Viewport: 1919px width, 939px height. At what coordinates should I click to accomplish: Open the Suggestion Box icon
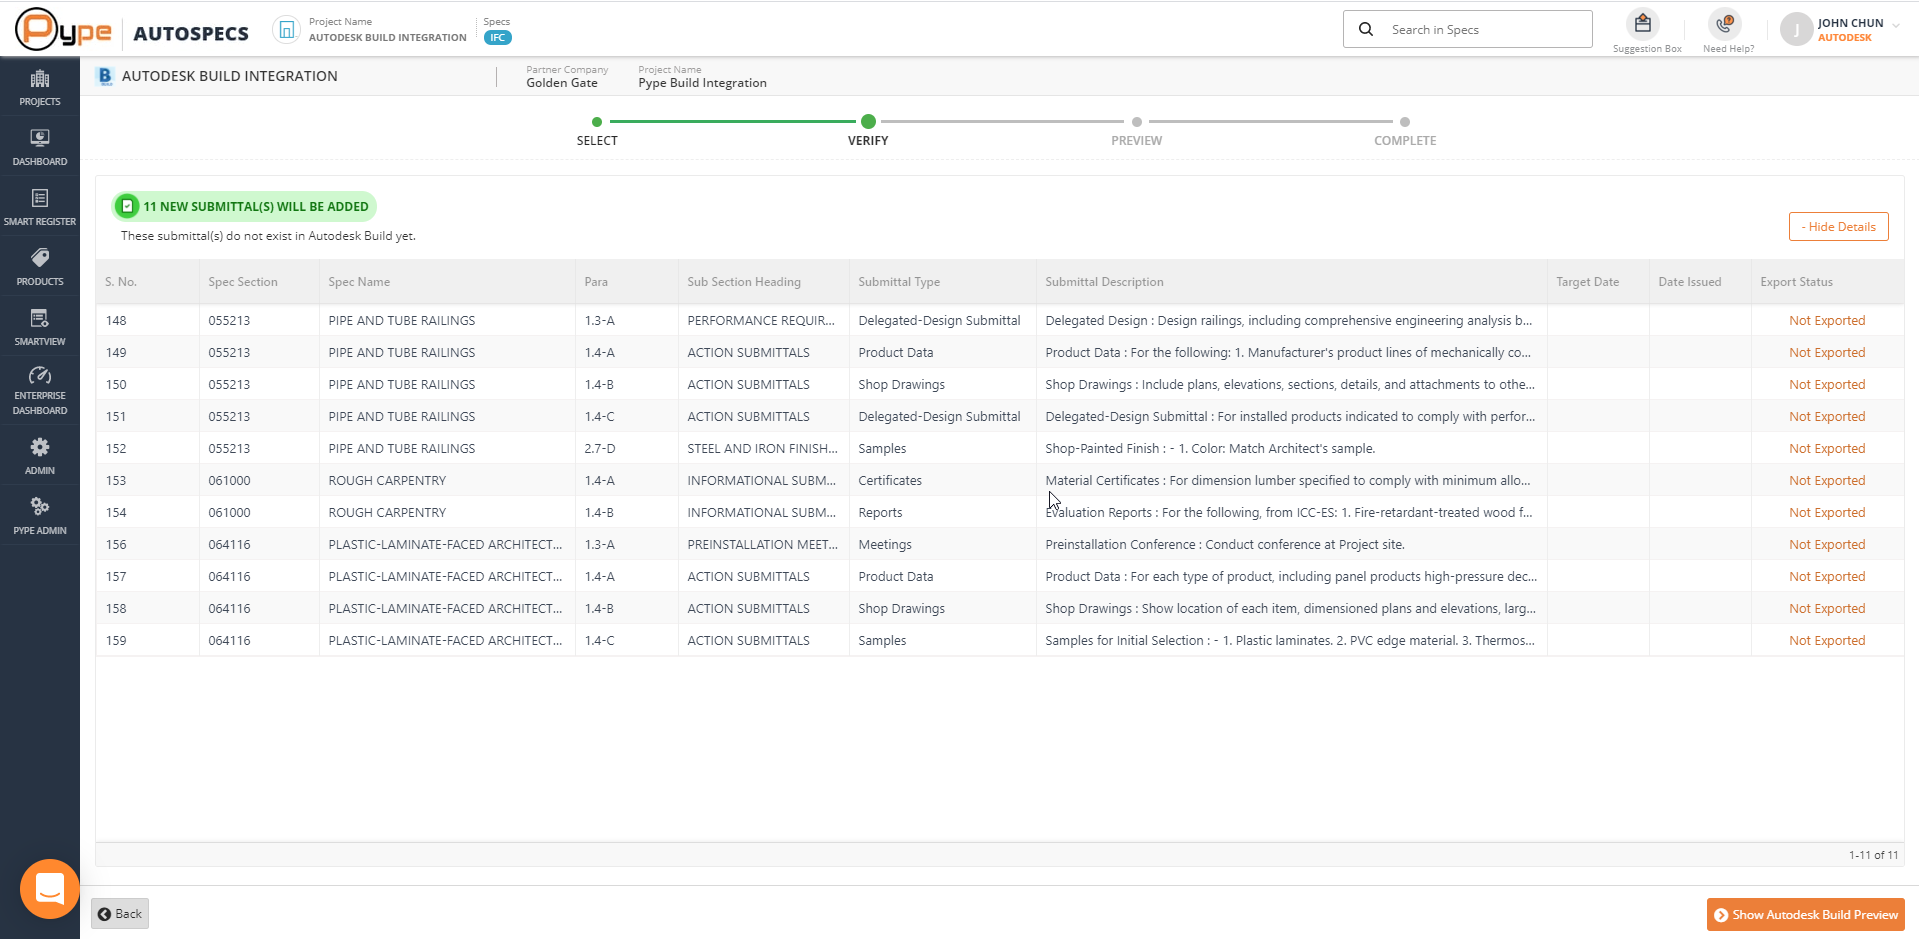click(x=1643, y=24)
